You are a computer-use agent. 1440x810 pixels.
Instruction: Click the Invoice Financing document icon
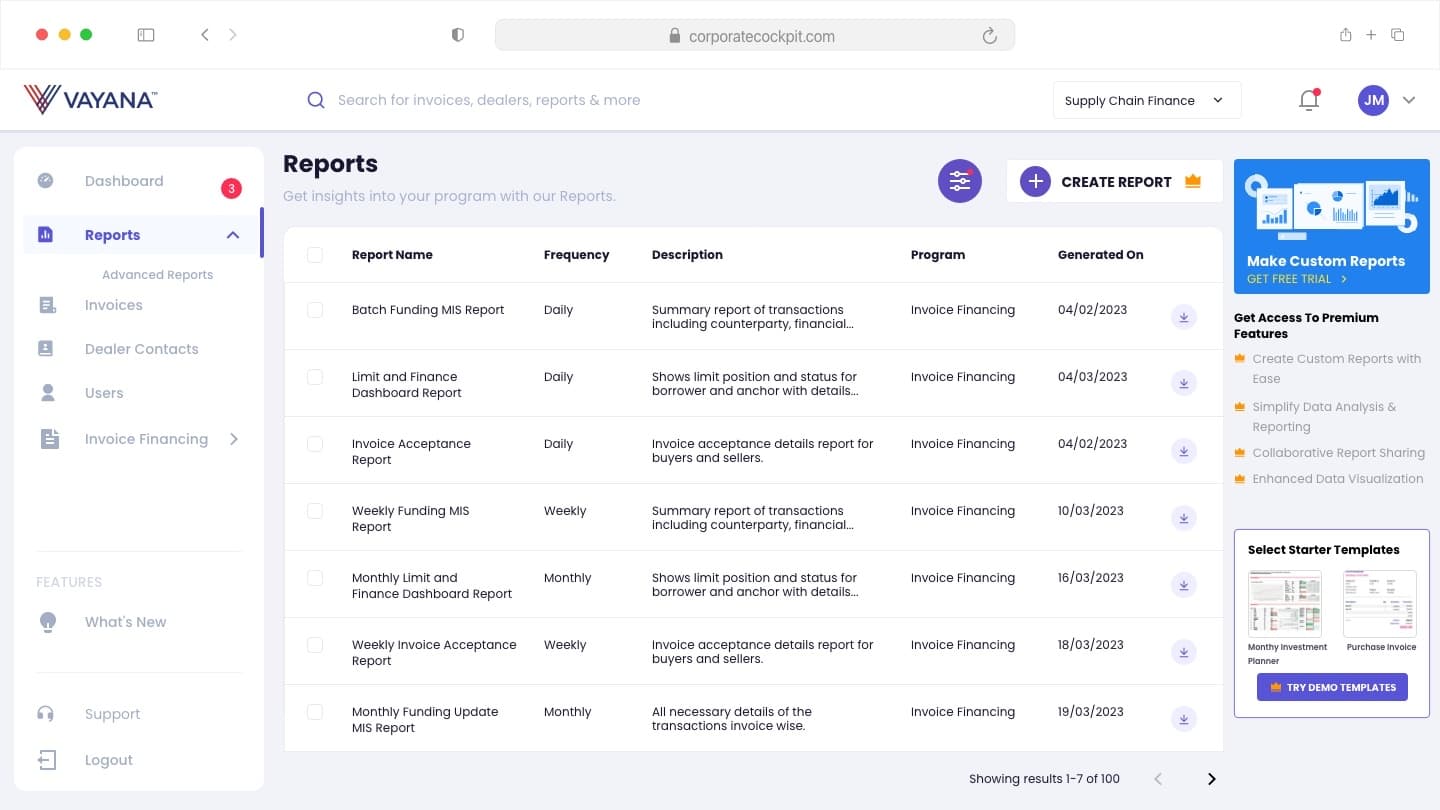[x=49, y=439]
